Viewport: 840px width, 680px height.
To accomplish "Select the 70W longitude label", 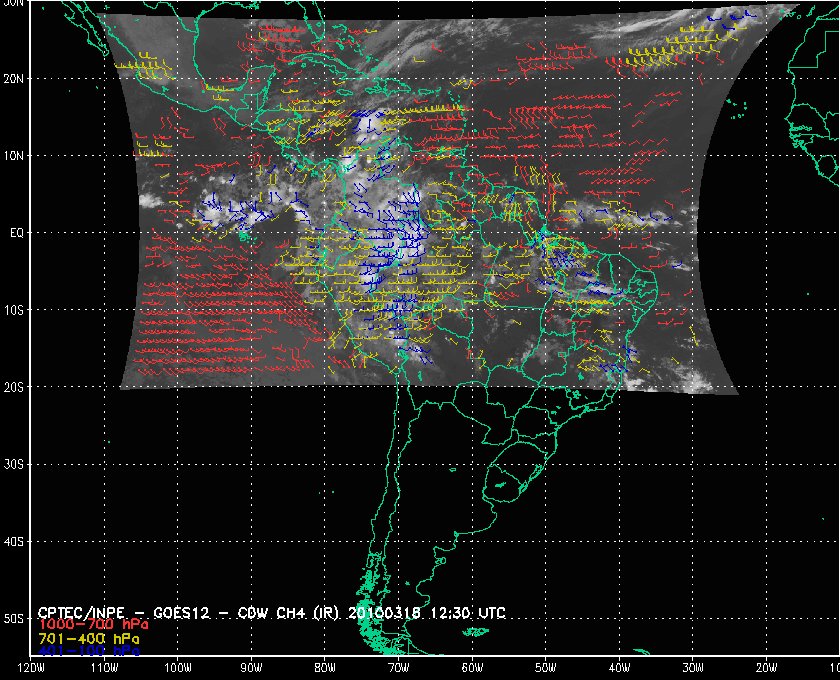I will coord(399,668).
